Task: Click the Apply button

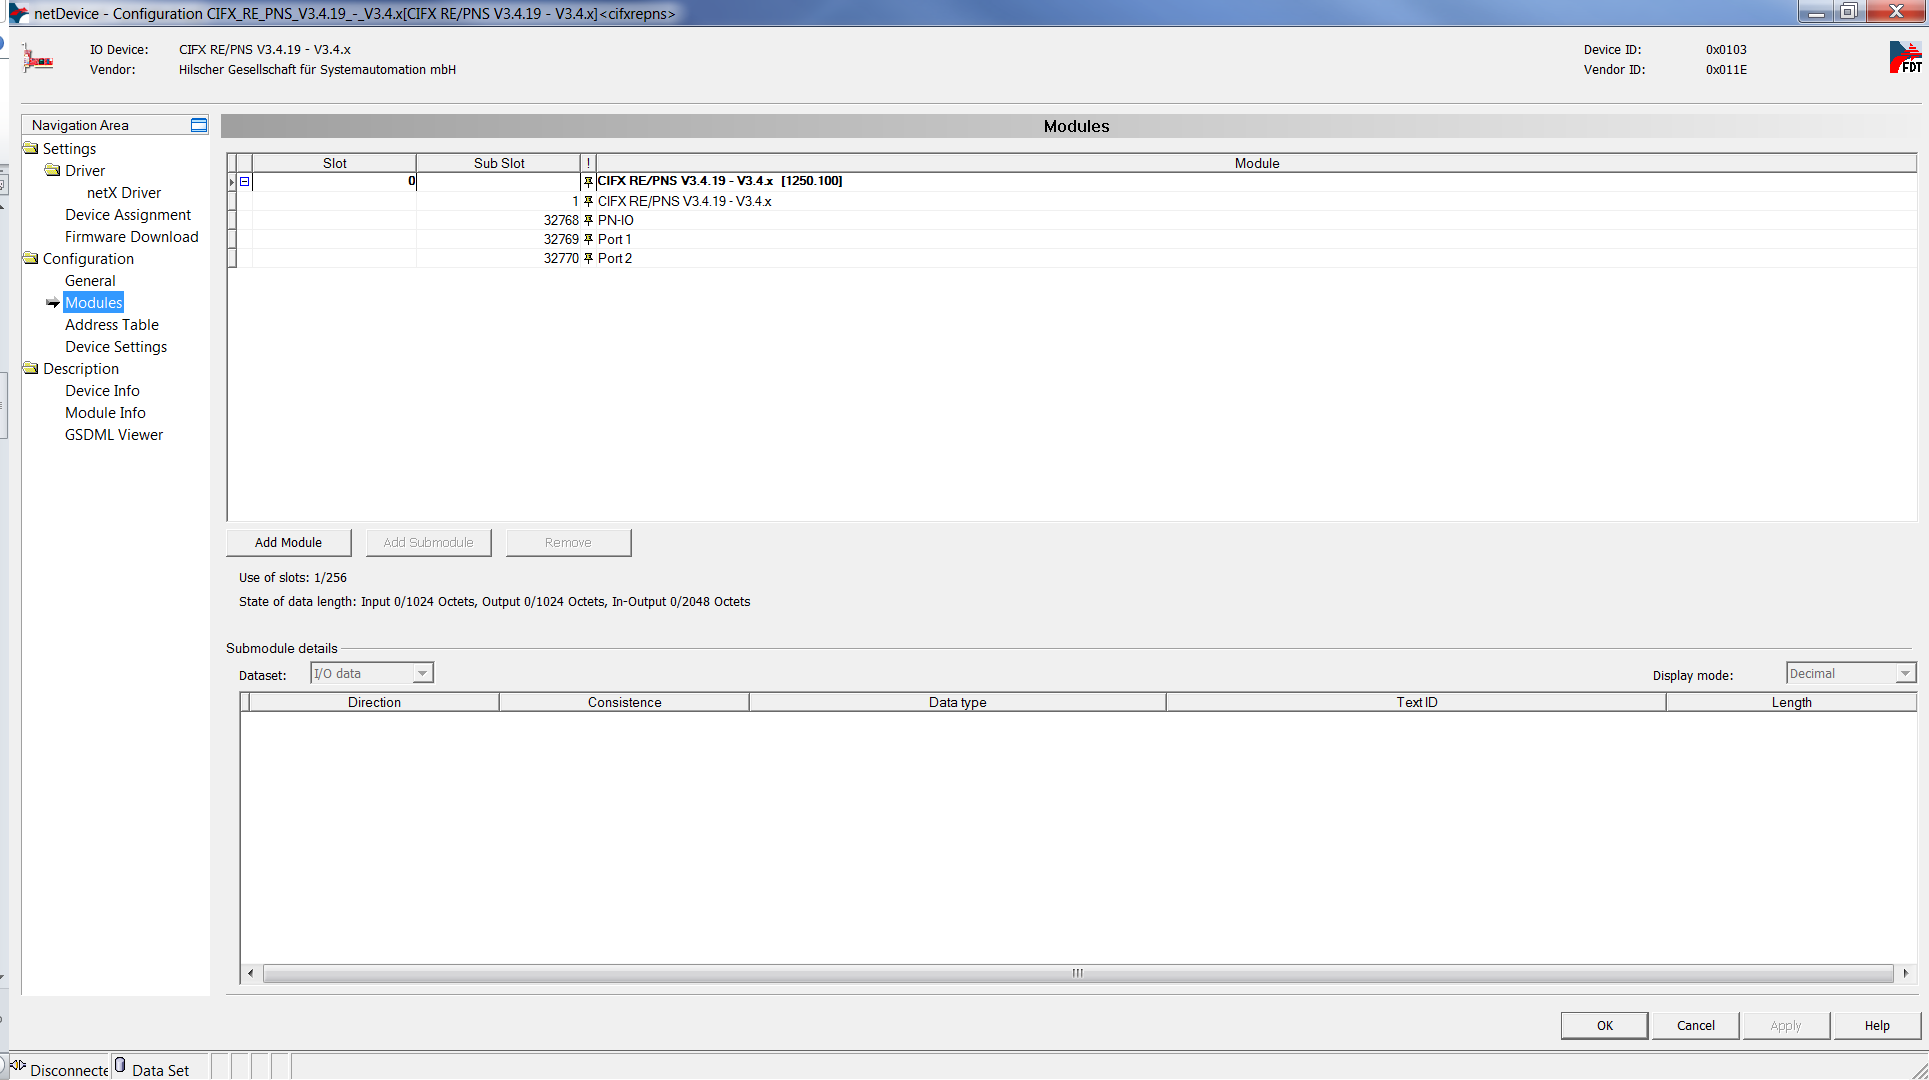Action: (x=1786, y=1025)
